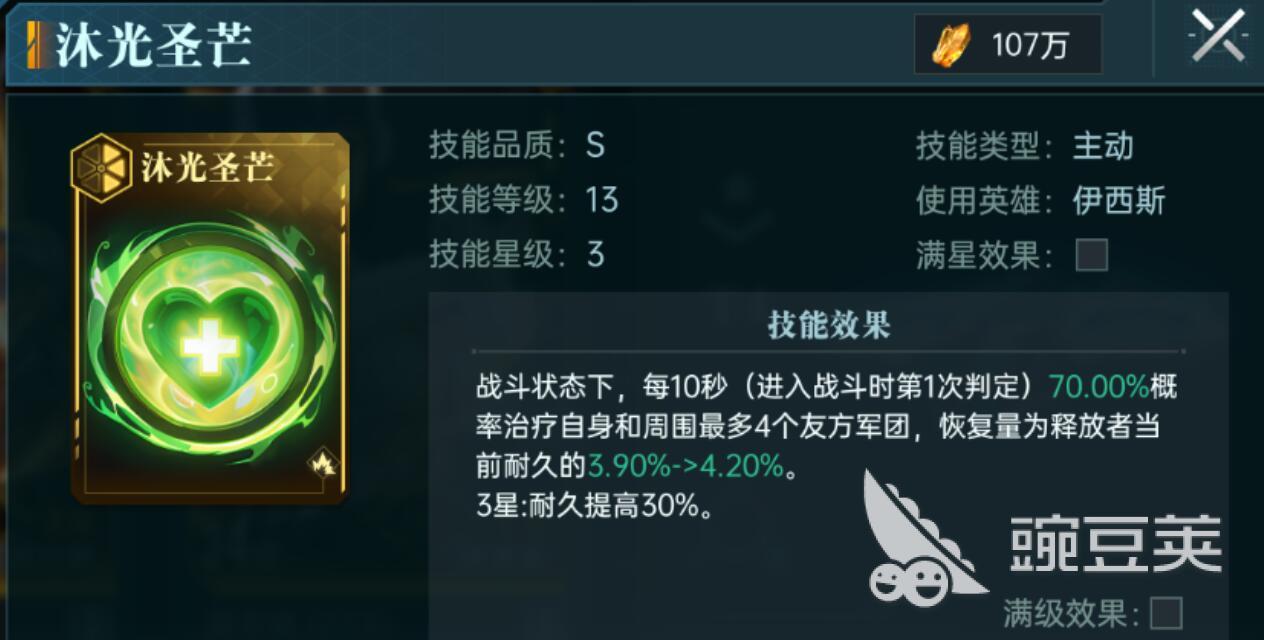Toggle the 满级效果 checkbox
This screenshot has height=640, width=1264.
click(x=1166, y=612)
